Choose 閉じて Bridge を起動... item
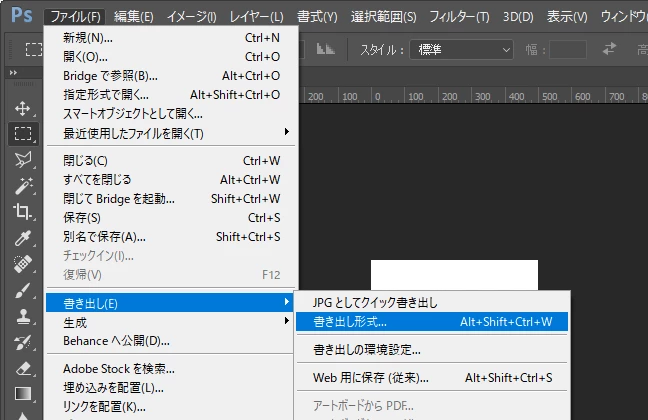The image size is (648, 420). point(171,198)
